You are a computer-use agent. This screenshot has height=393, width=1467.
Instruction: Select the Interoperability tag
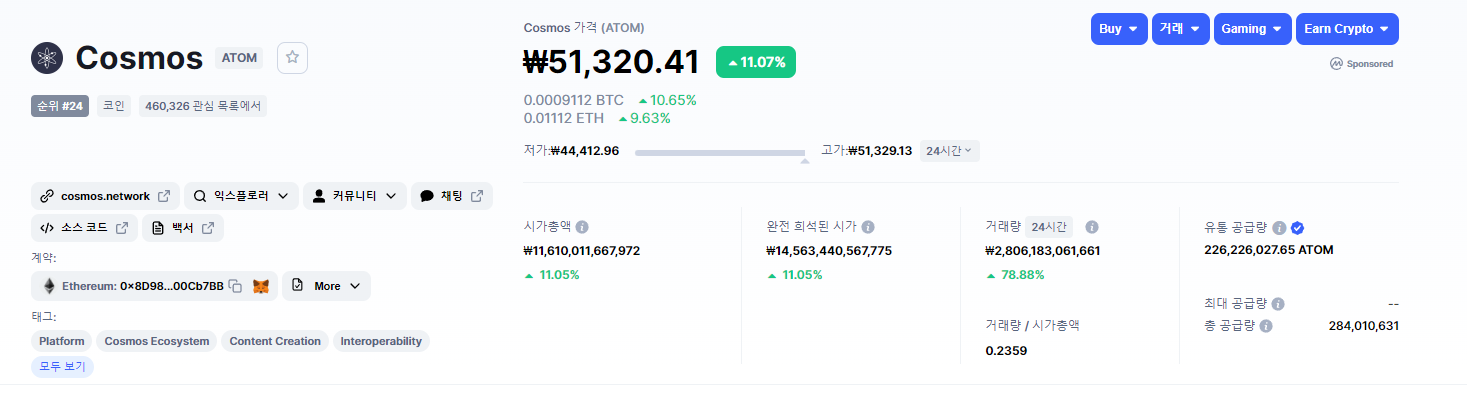(x=381, y=341)
